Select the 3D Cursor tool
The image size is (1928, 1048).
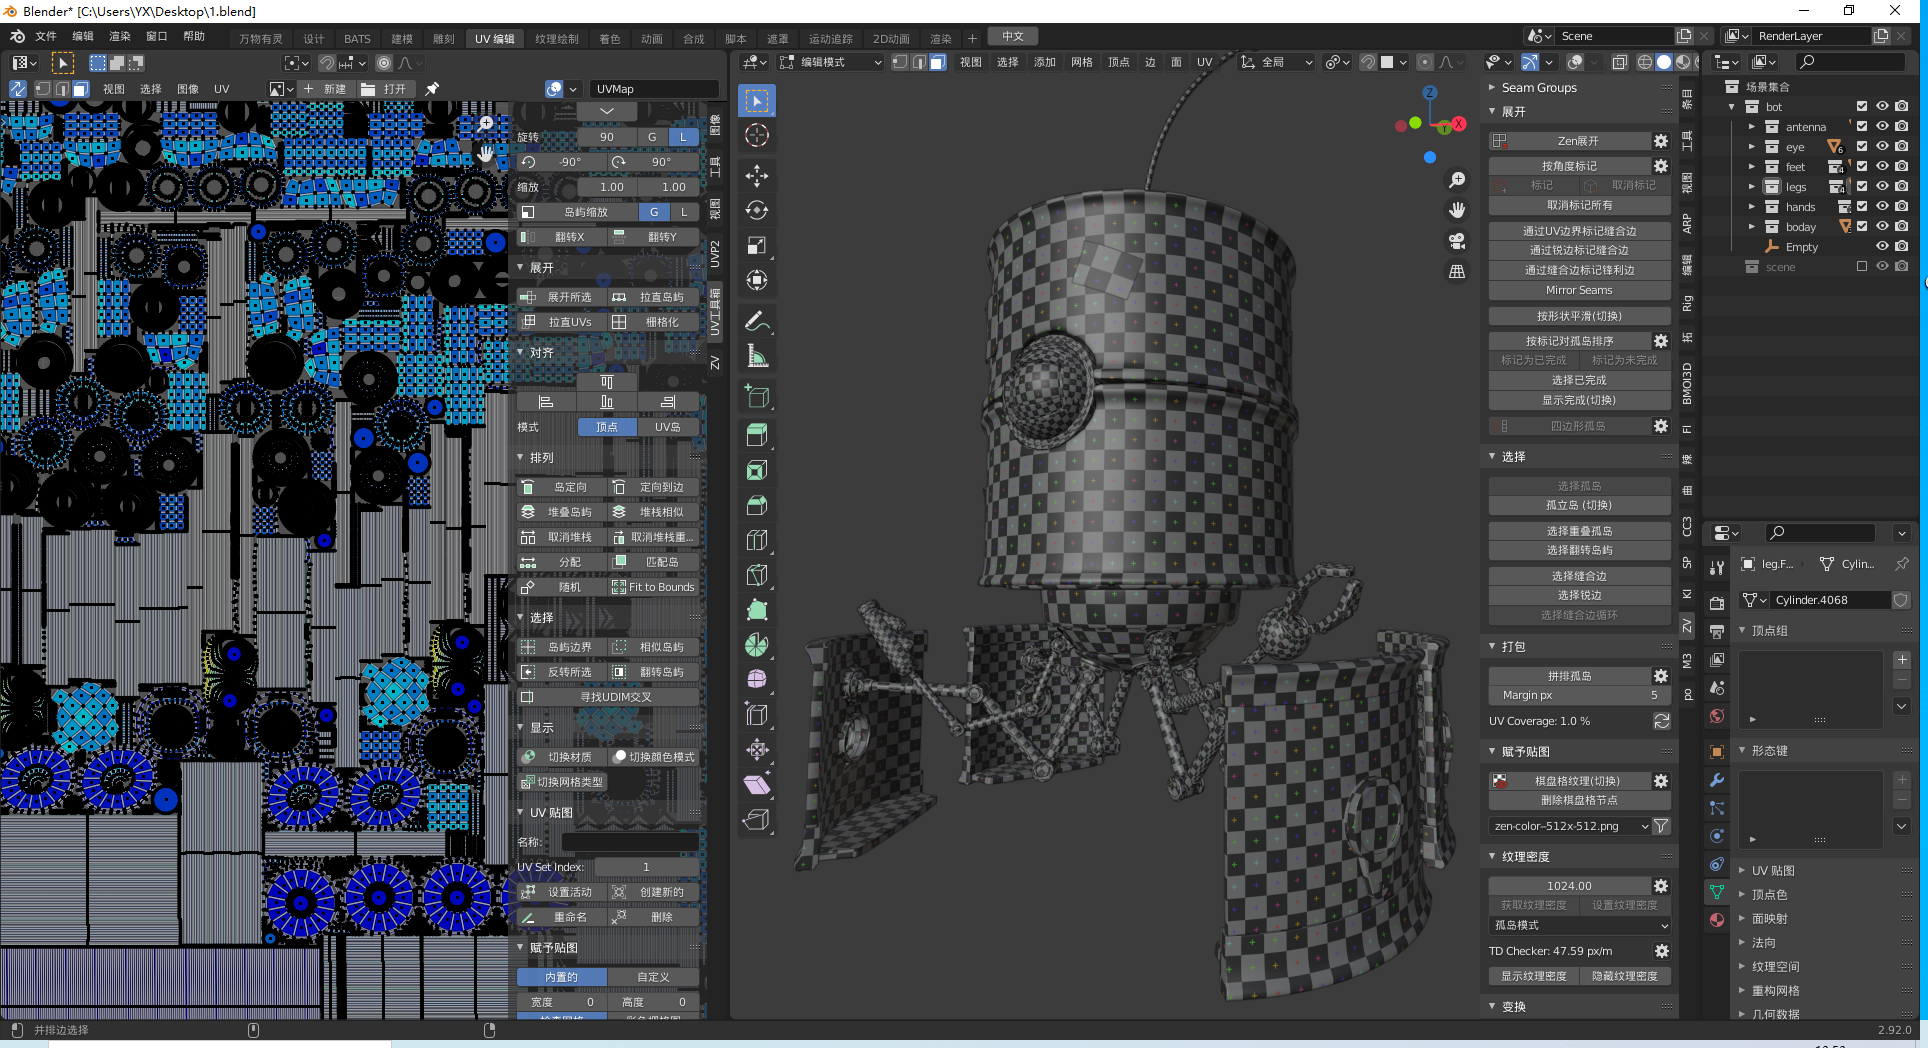click(x=757, y=136)
